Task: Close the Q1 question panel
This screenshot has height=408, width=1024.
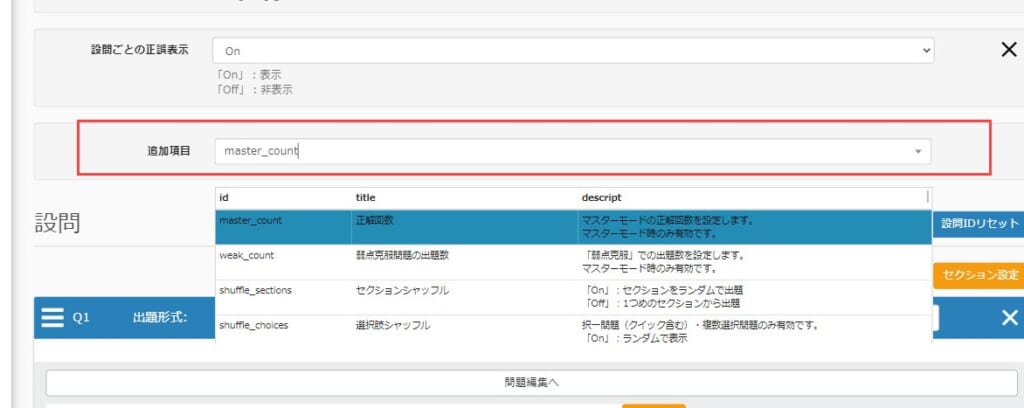Action: coord(1009,318)
